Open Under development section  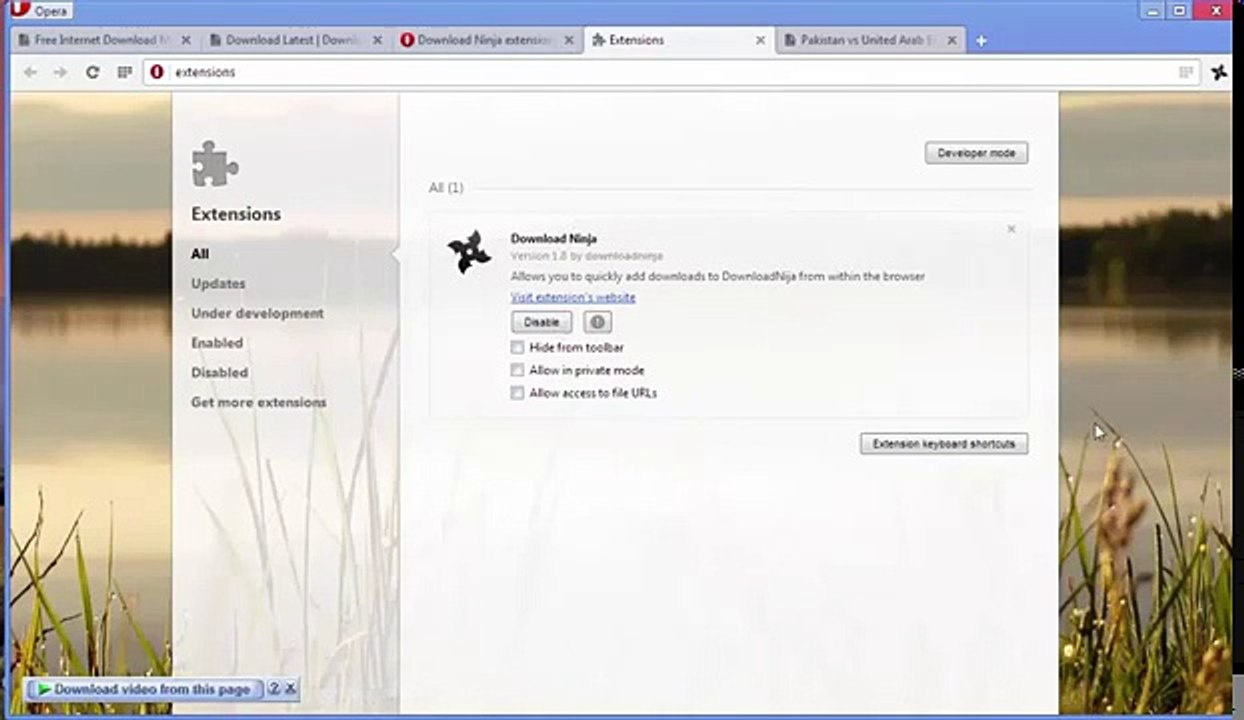tap(257, 313)
